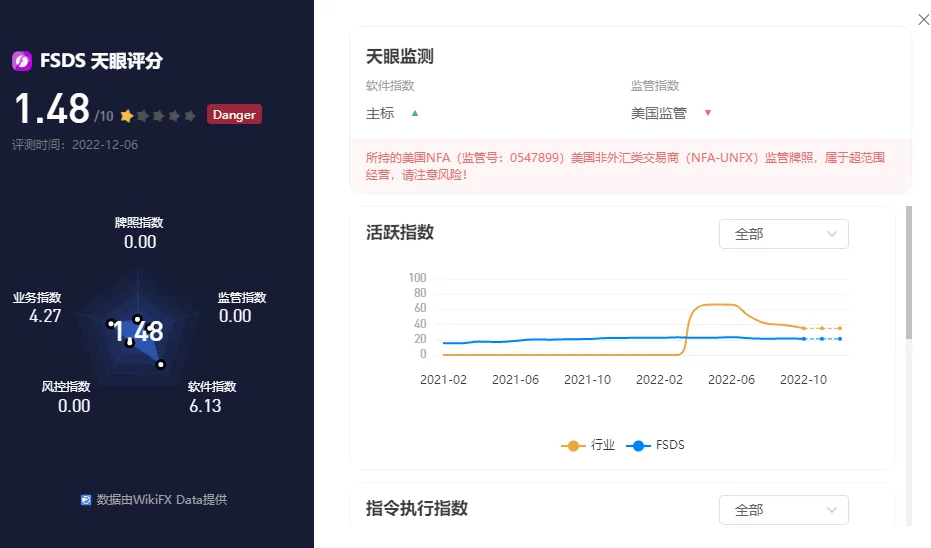931x548 pixels.
Task: Click the 2022-06 axis label on chart
Action: 731,380
